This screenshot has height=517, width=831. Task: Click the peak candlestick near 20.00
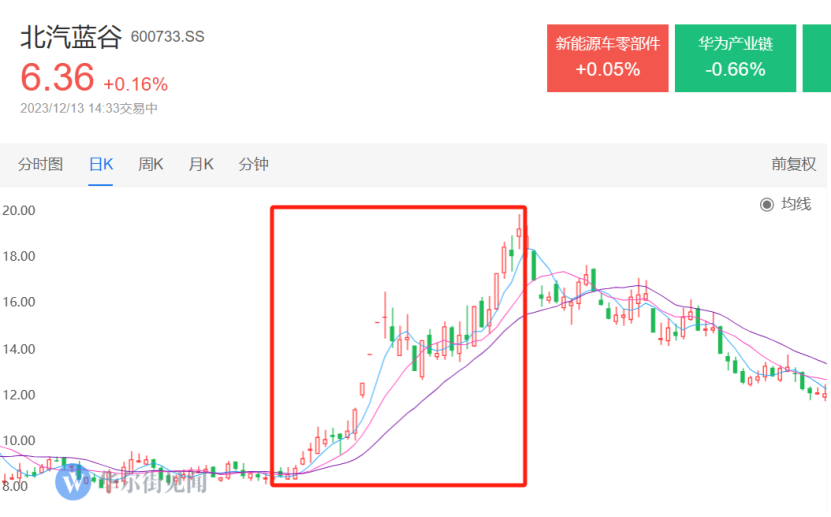519,231
